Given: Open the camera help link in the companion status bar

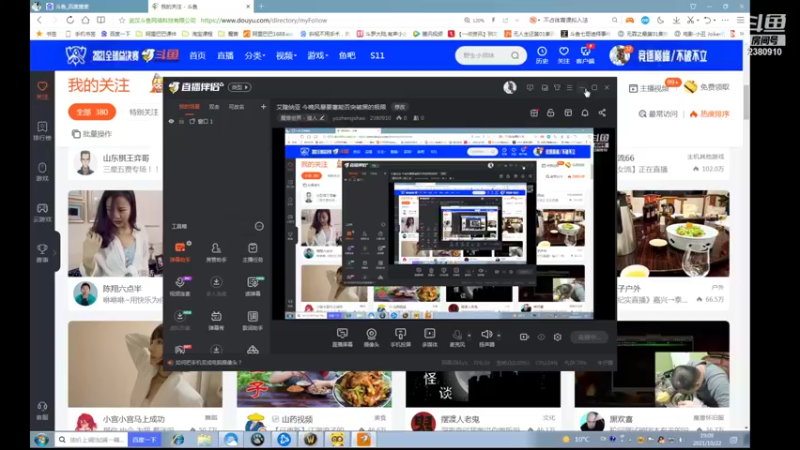Looking at the screenshot, I should 205,362.
